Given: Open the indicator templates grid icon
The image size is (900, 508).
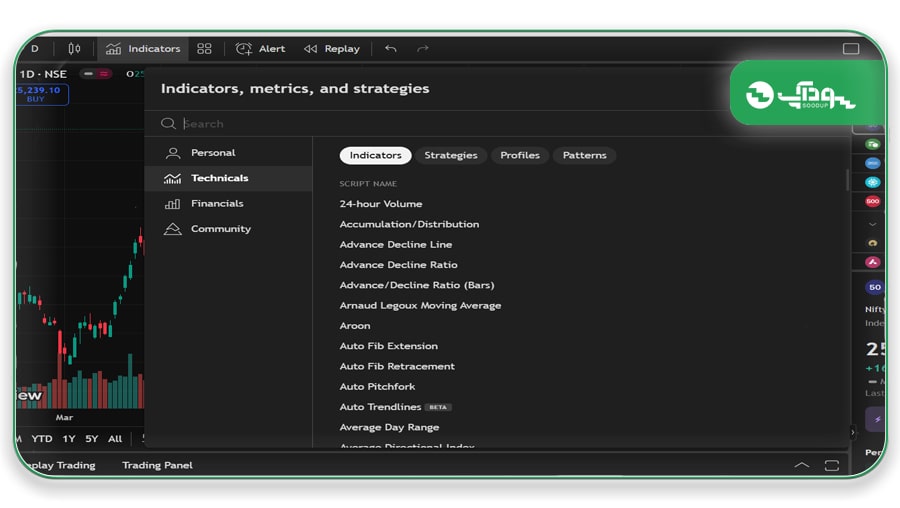Looking at the screenshot, I should click(204, 49).
